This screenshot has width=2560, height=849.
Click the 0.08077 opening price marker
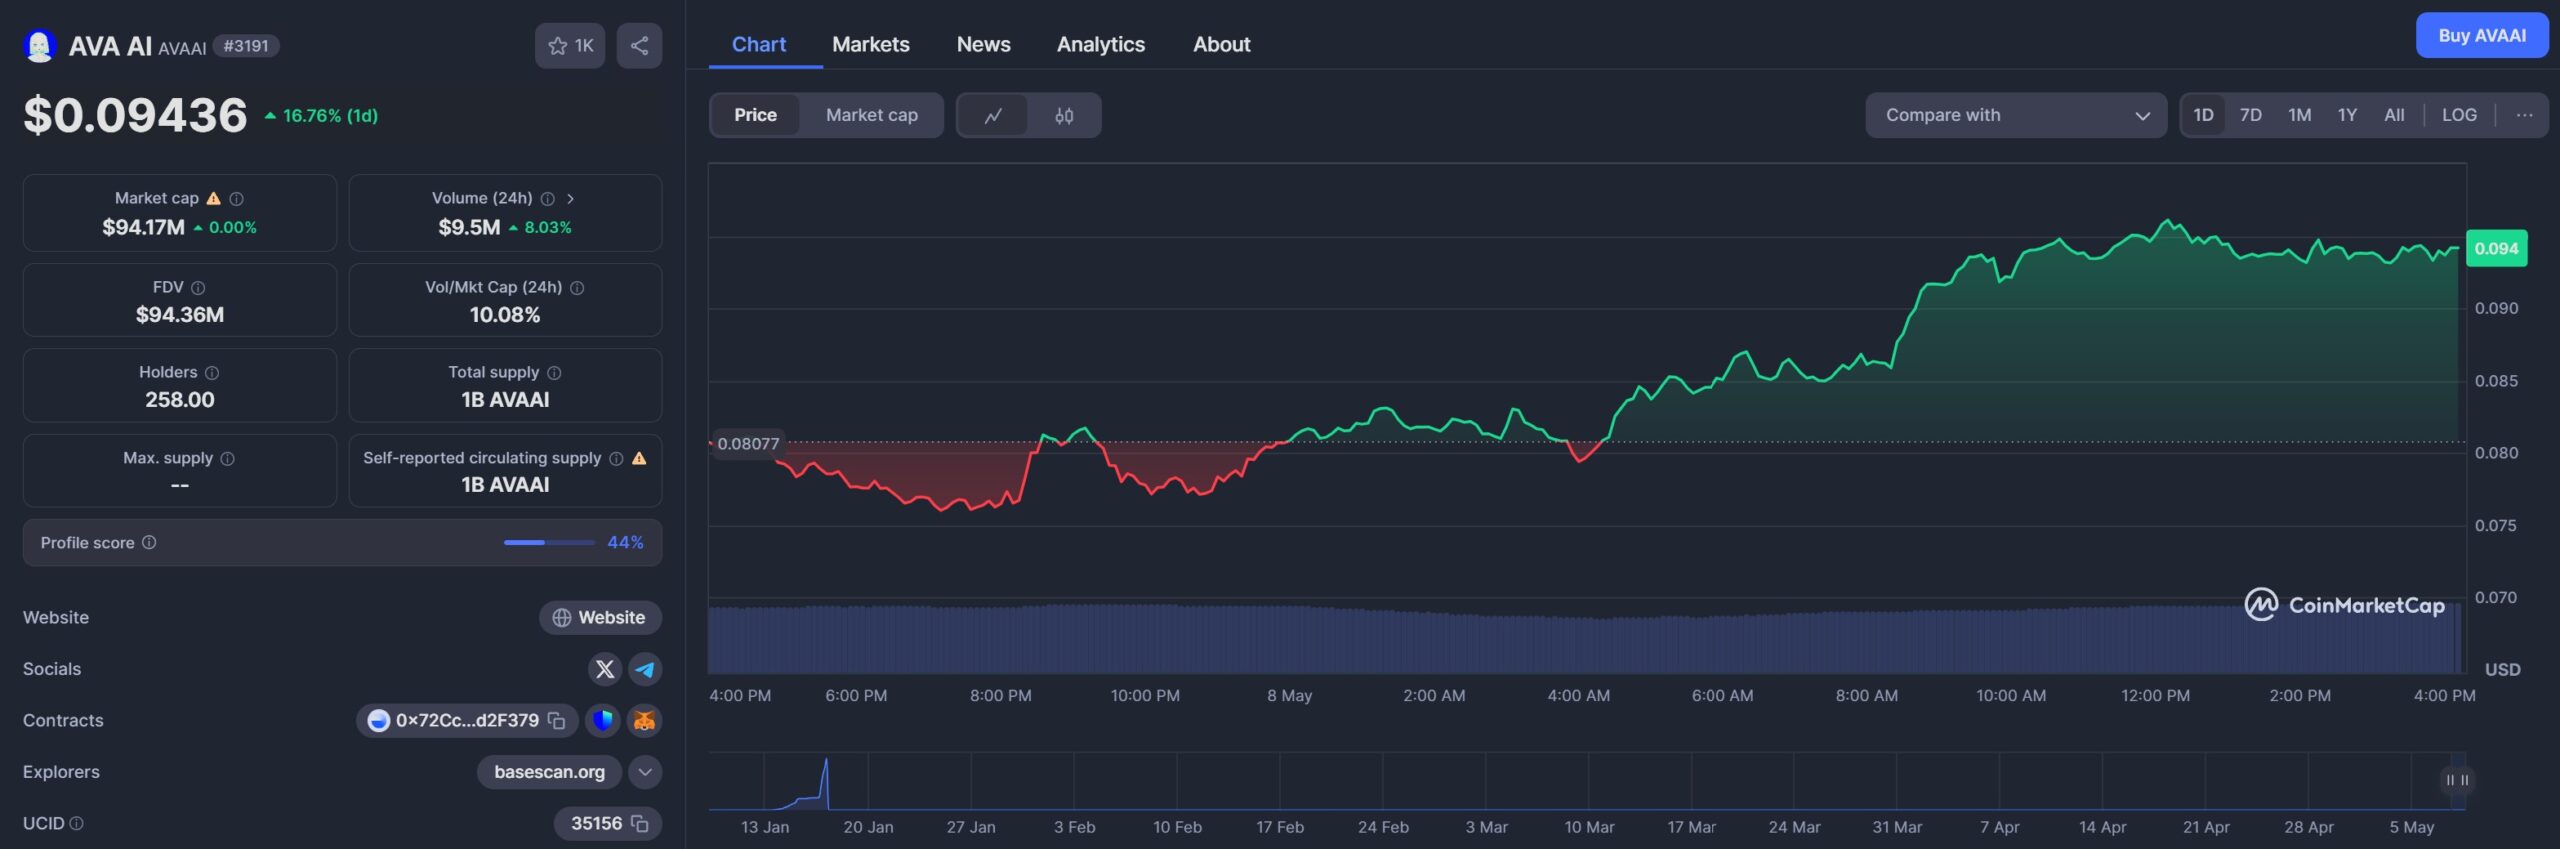click(747, 444)
